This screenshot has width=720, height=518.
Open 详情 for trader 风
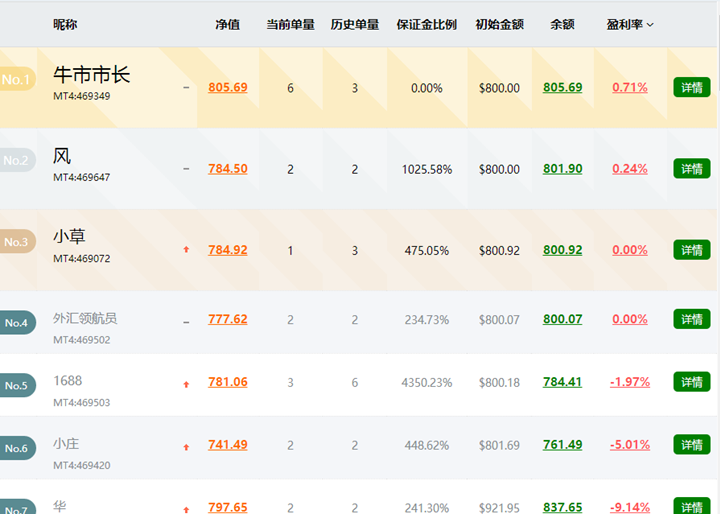point(692,169)
